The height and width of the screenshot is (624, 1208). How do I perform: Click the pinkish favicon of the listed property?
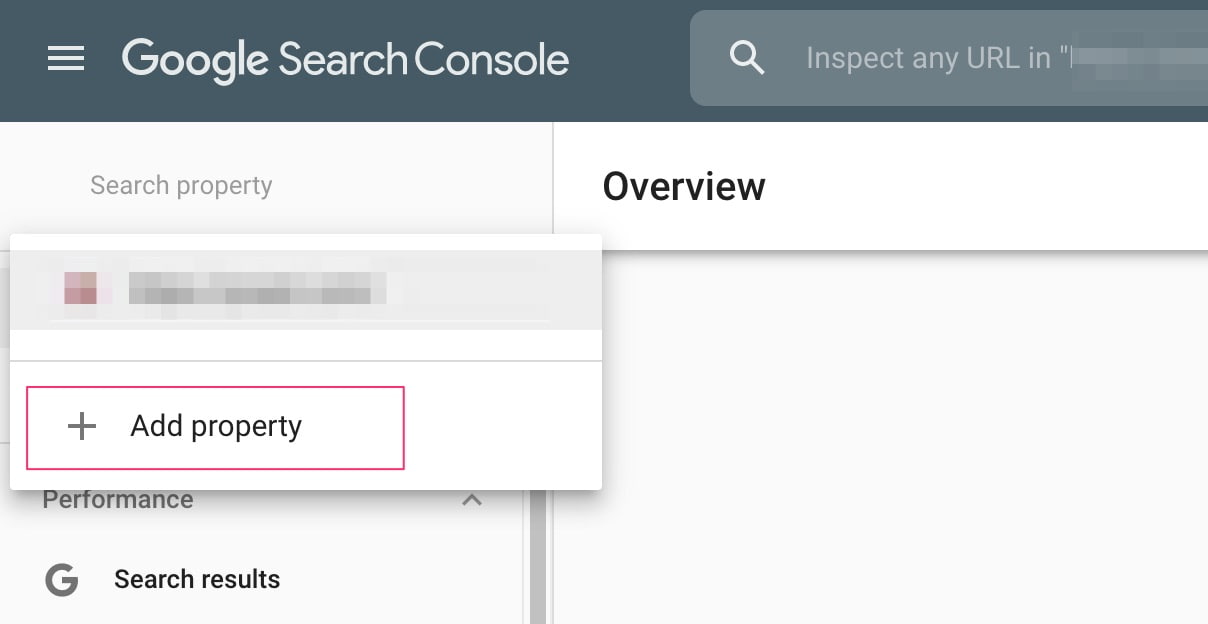(x=81, y=288)
